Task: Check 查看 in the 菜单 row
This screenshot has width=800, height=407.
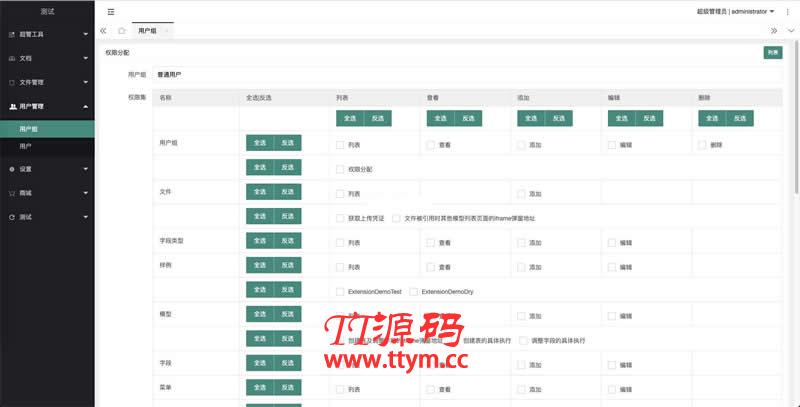Action: point(431,390)
